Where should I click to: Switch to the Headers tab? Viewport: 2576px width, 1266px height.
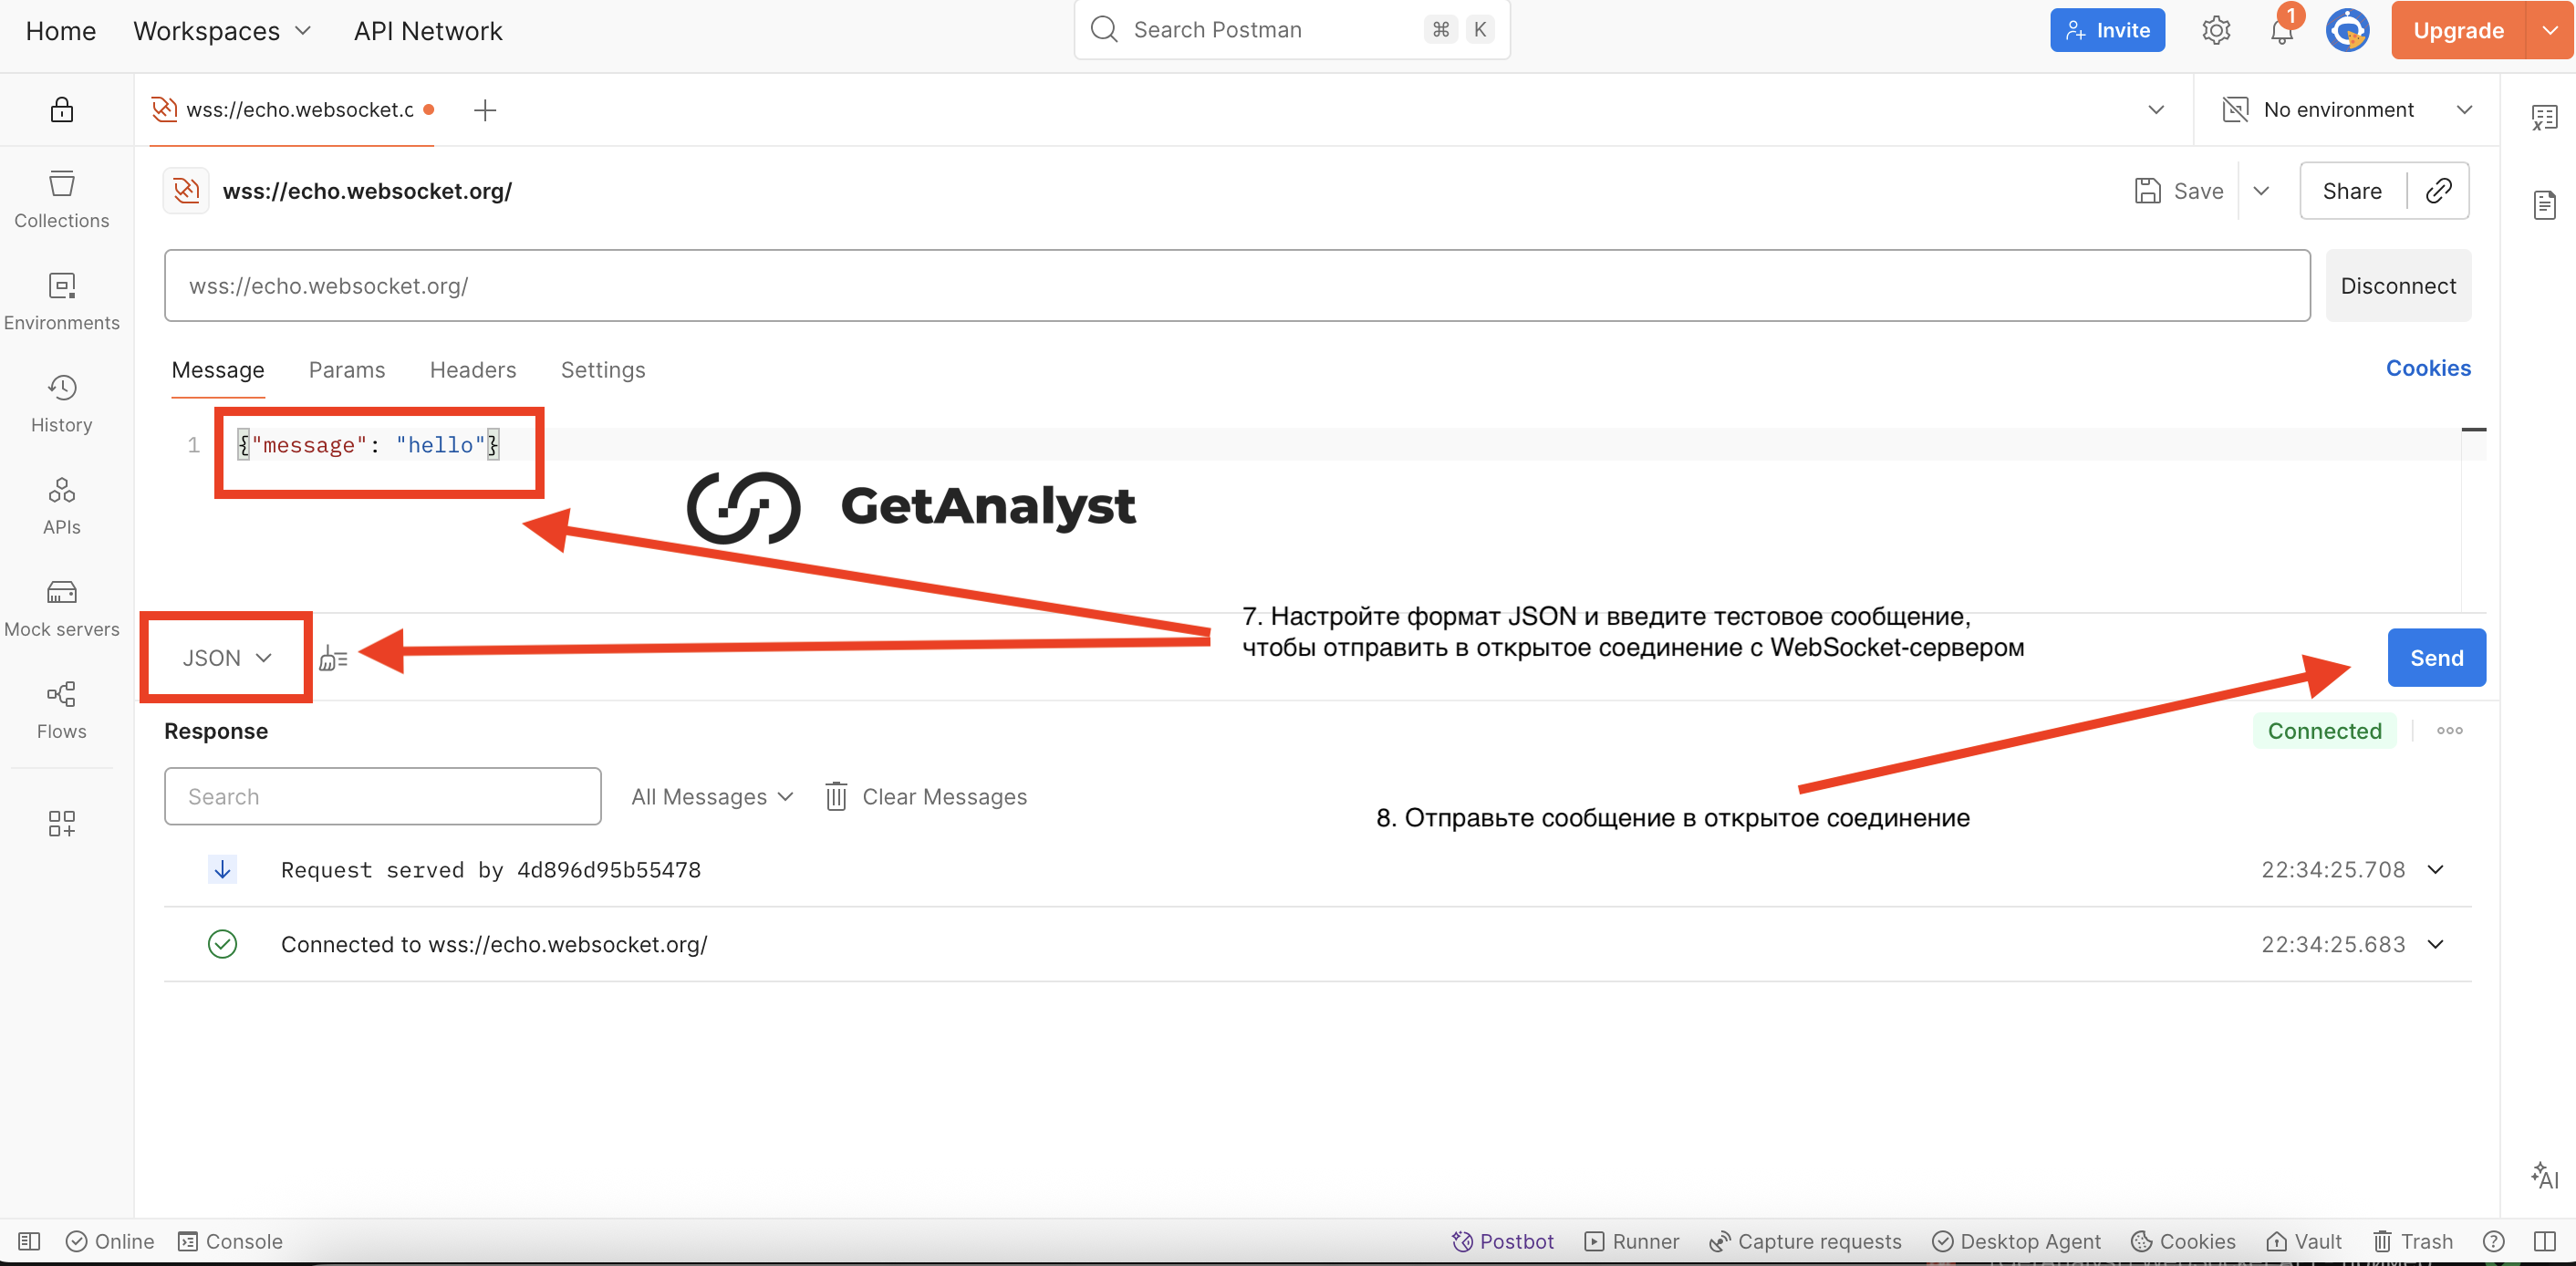pyautogui.click(x=472, y=369)
